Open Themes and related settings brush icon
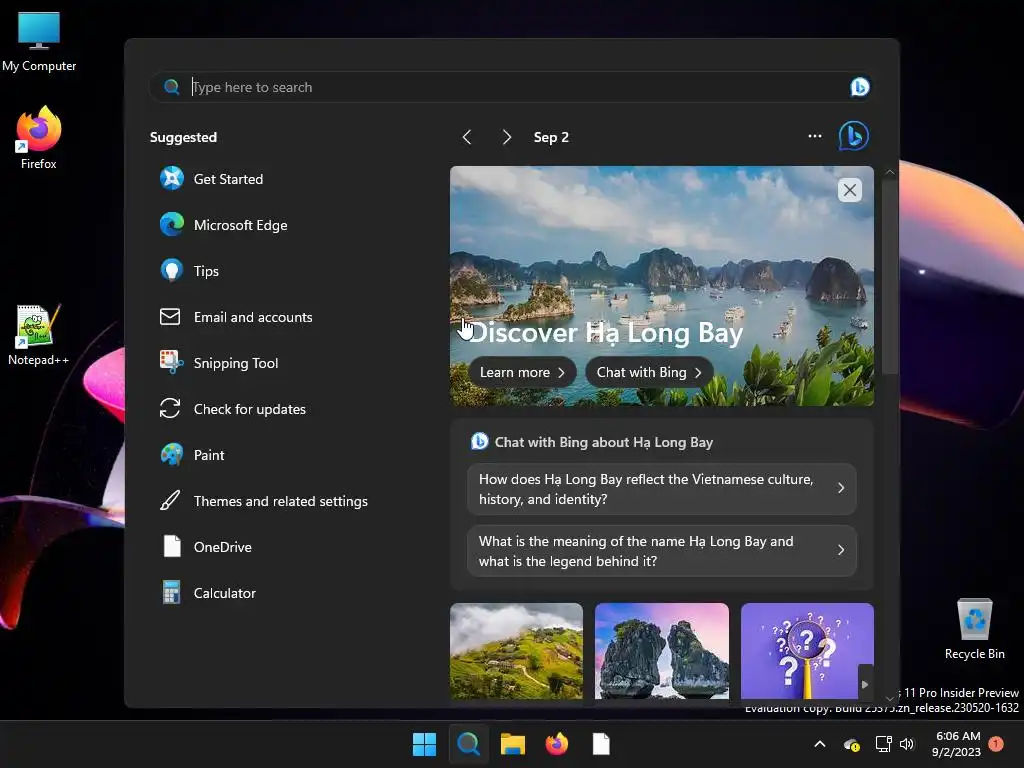Image resolution: width=1024 pixels, height=768 pixels. 170,501
